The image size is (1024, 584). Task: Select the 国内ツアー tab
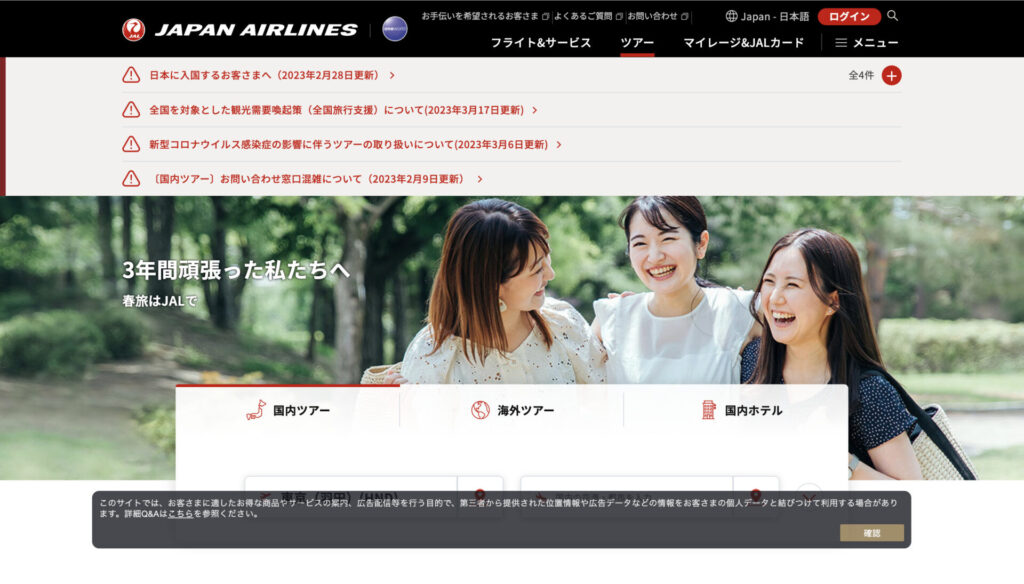pos(287,410)
